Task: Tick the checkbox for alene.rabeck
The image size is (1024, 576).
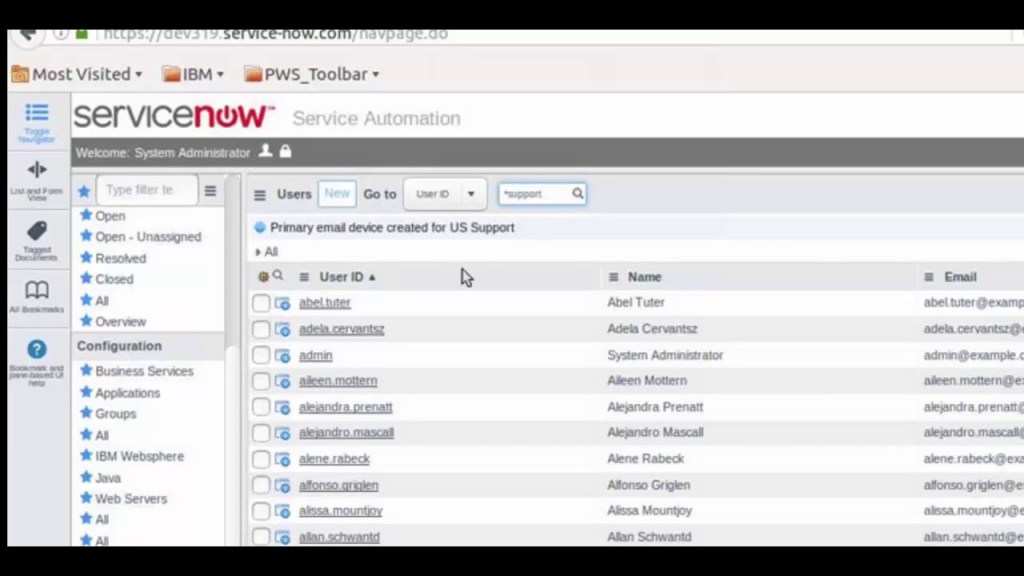Action: coord(260,459)
